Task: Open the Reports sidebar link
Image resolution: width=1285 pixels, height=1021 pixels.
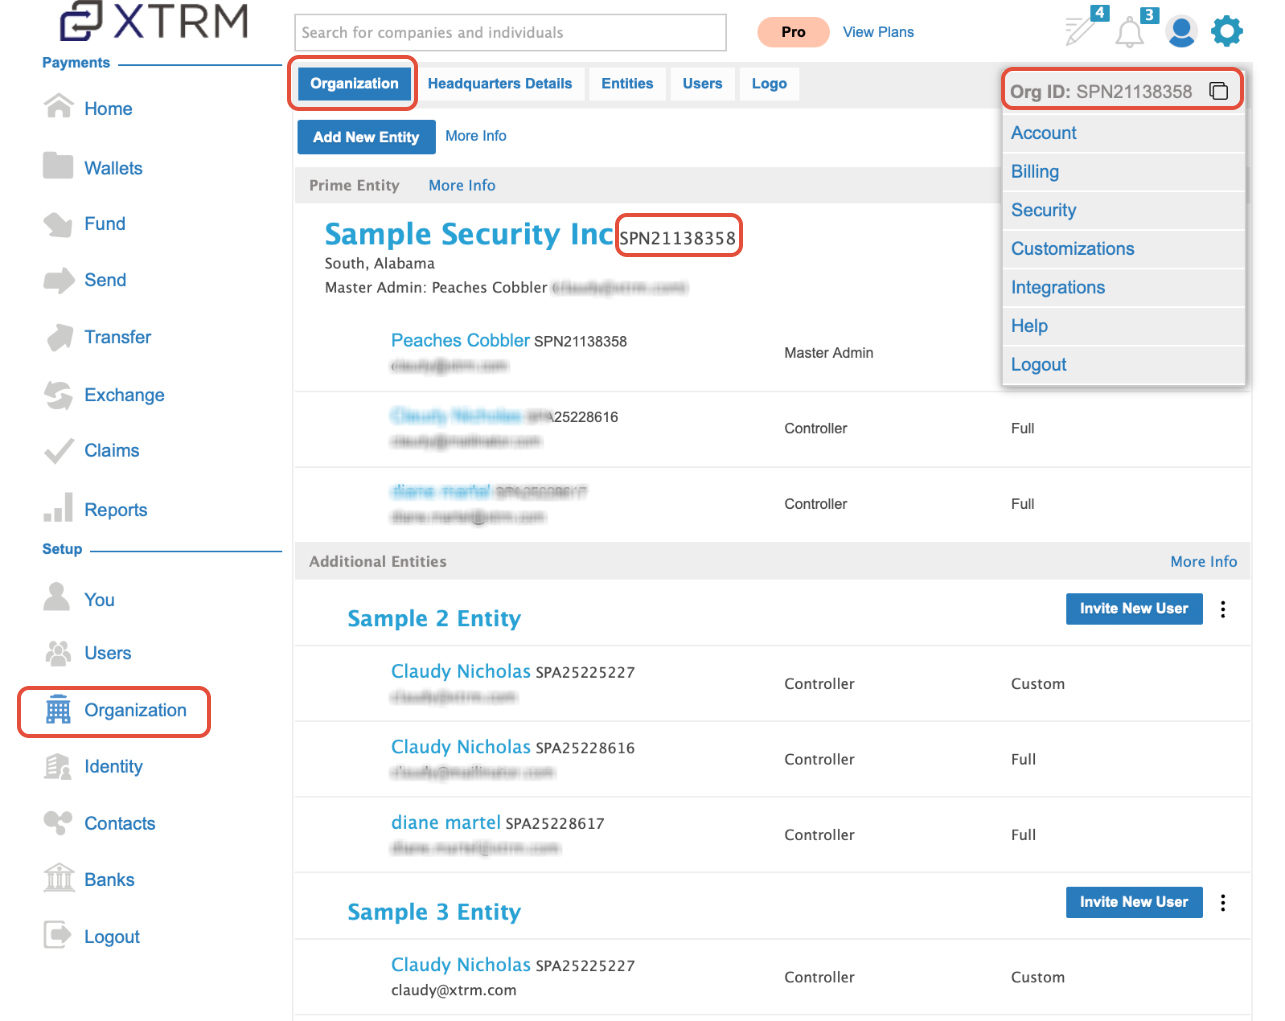Action: pyautogui.click(x=116, y=510)
